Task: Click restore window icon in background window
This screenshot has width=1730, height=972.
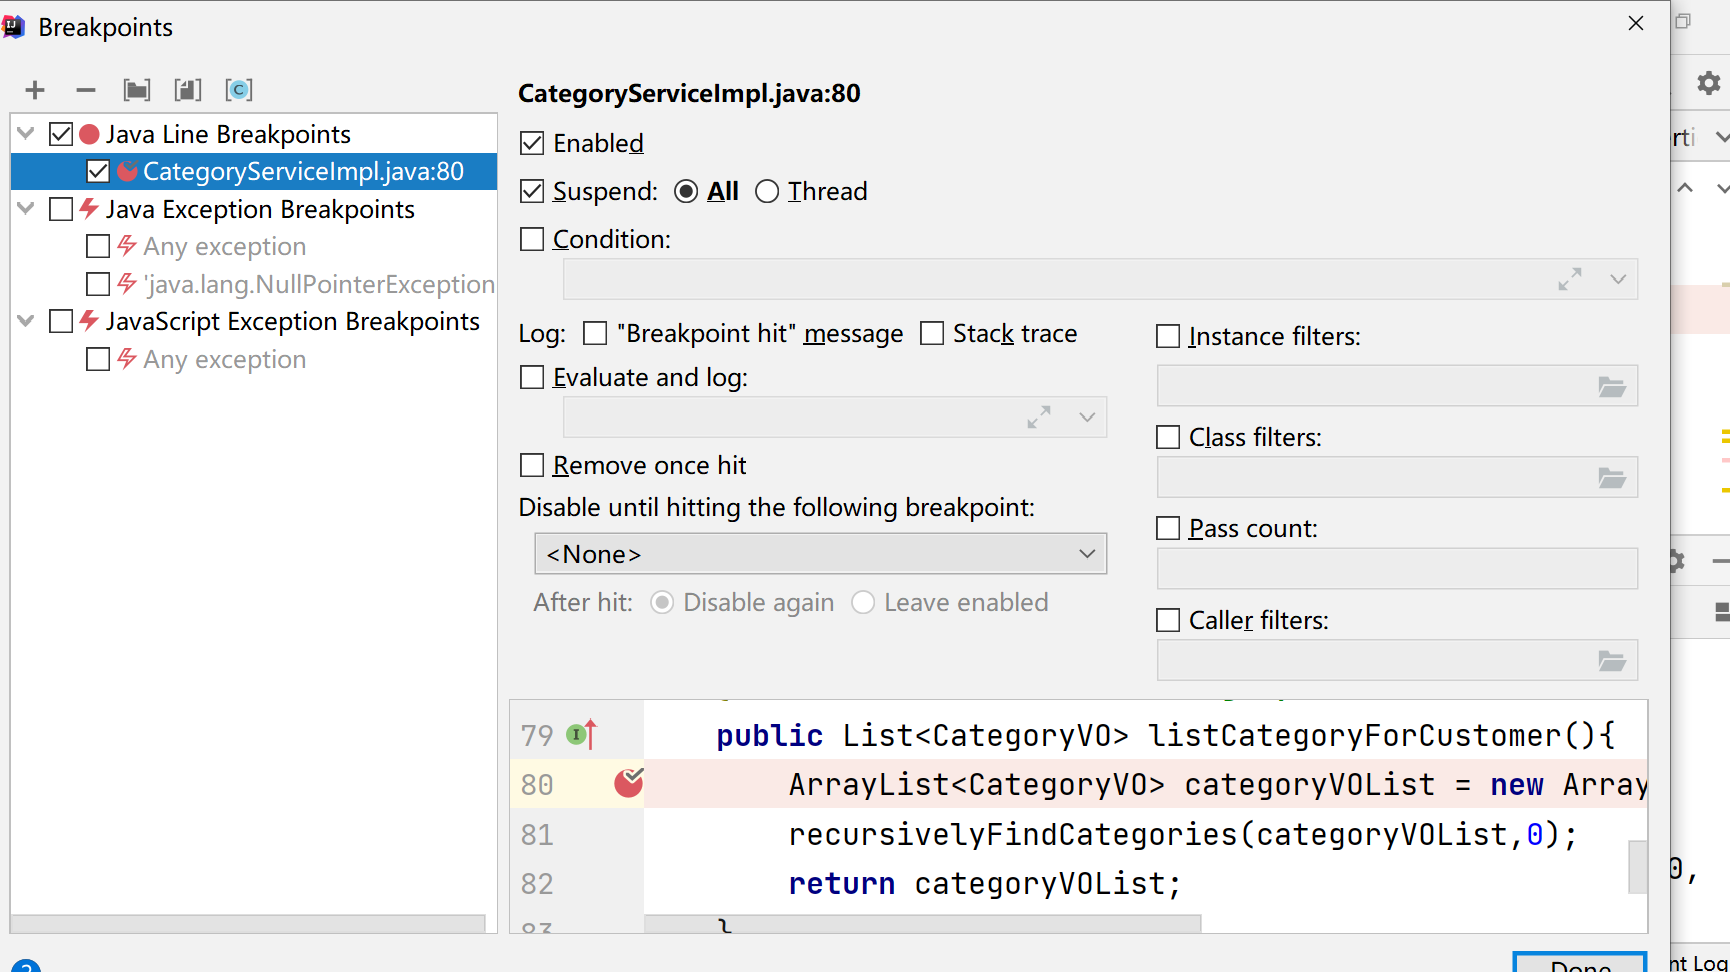Action: click(1683, 21)
